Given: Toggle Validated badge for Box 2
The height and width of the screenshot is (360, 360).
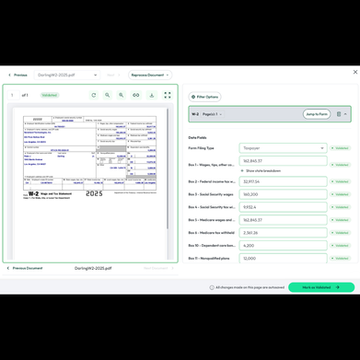Looking at the screenshot, I should pyautogui.click(x=340, y=182).
